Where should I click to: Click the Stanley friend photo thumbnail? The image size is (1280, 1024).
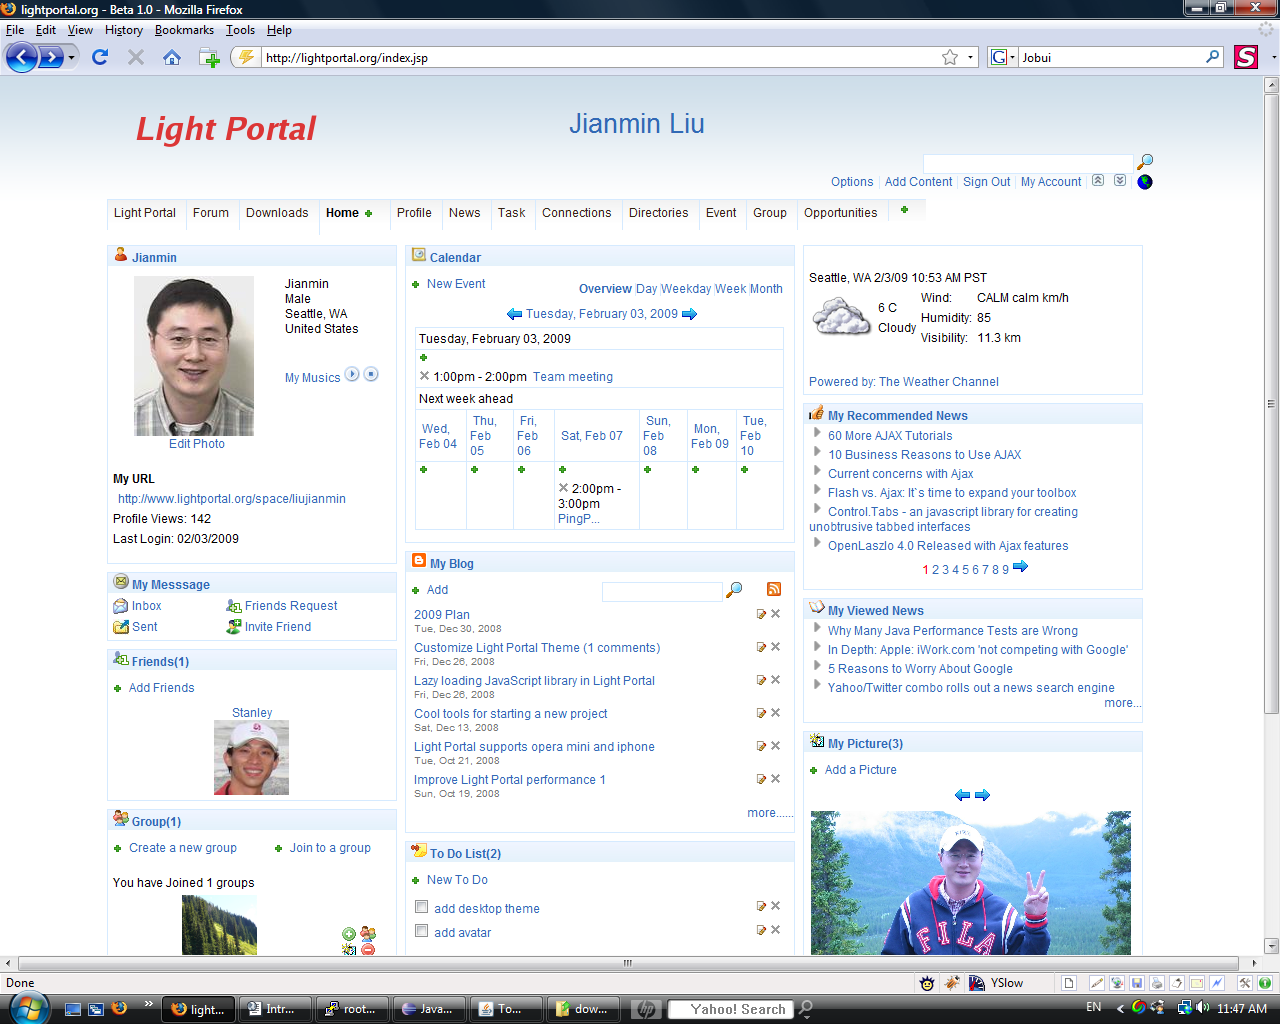251,759
